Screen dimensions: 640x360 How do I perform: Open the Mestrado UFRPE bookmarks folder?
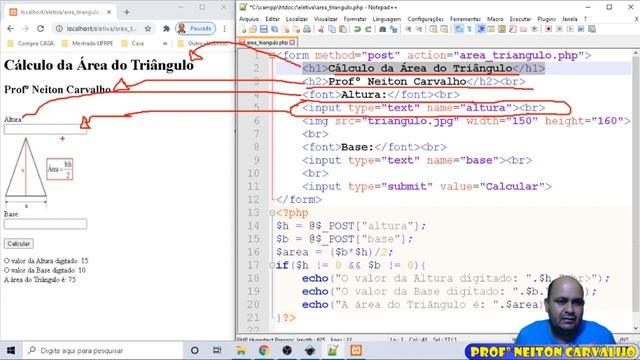tap(87, 43)
